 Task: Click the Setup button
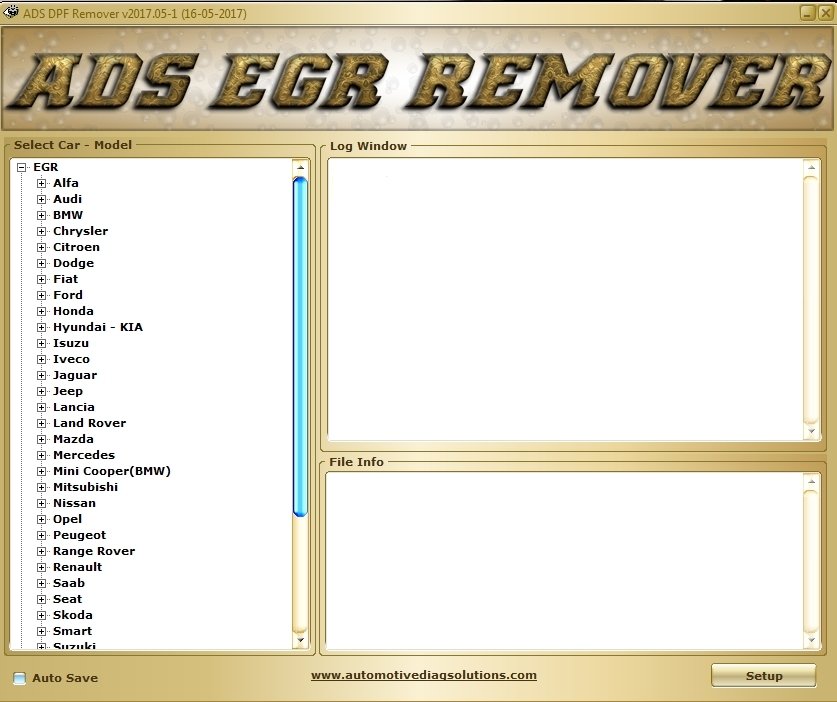coord(763,676)
